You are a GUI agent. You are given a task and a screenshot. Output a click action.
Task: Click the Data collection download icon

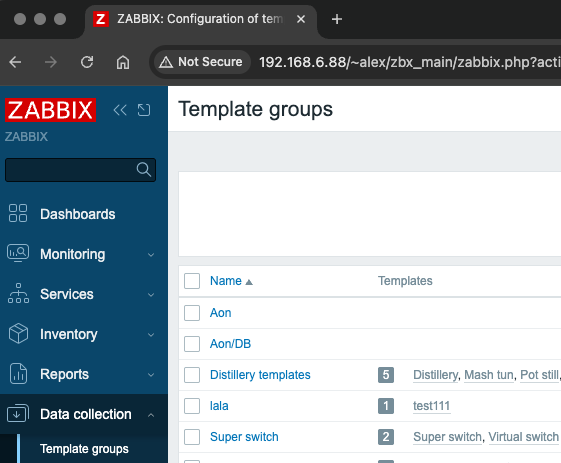[18, 414]
